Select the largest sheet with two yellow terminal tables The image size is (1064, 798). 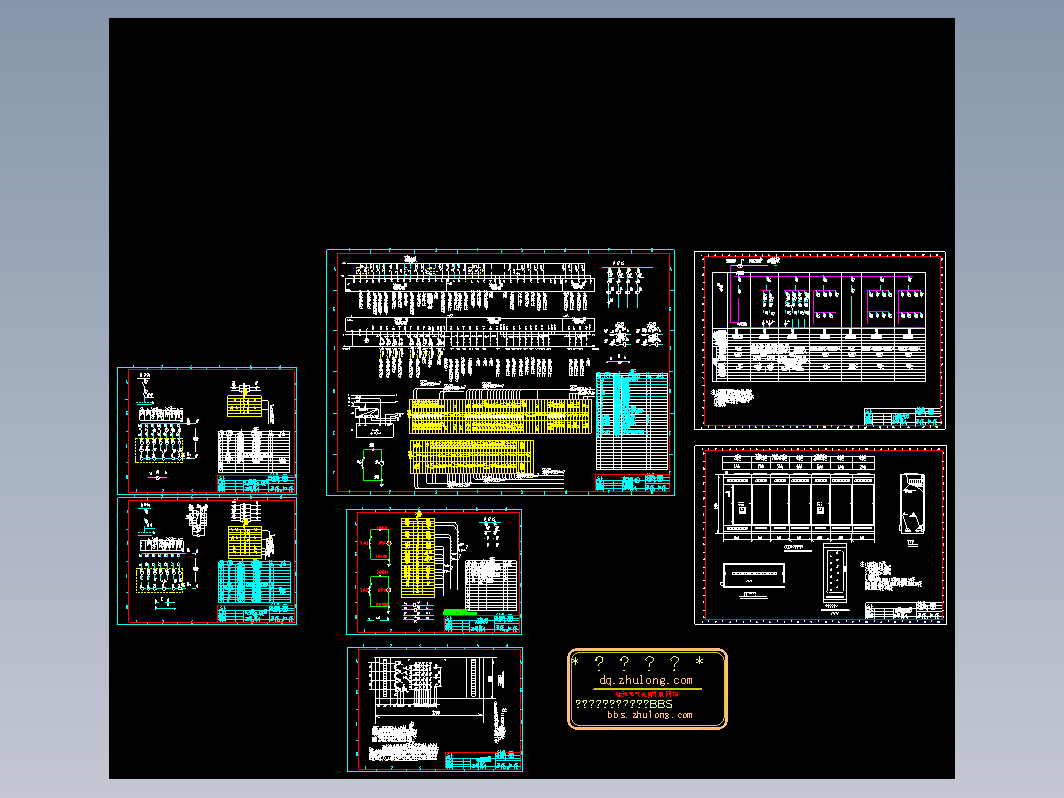pos(500,373)
